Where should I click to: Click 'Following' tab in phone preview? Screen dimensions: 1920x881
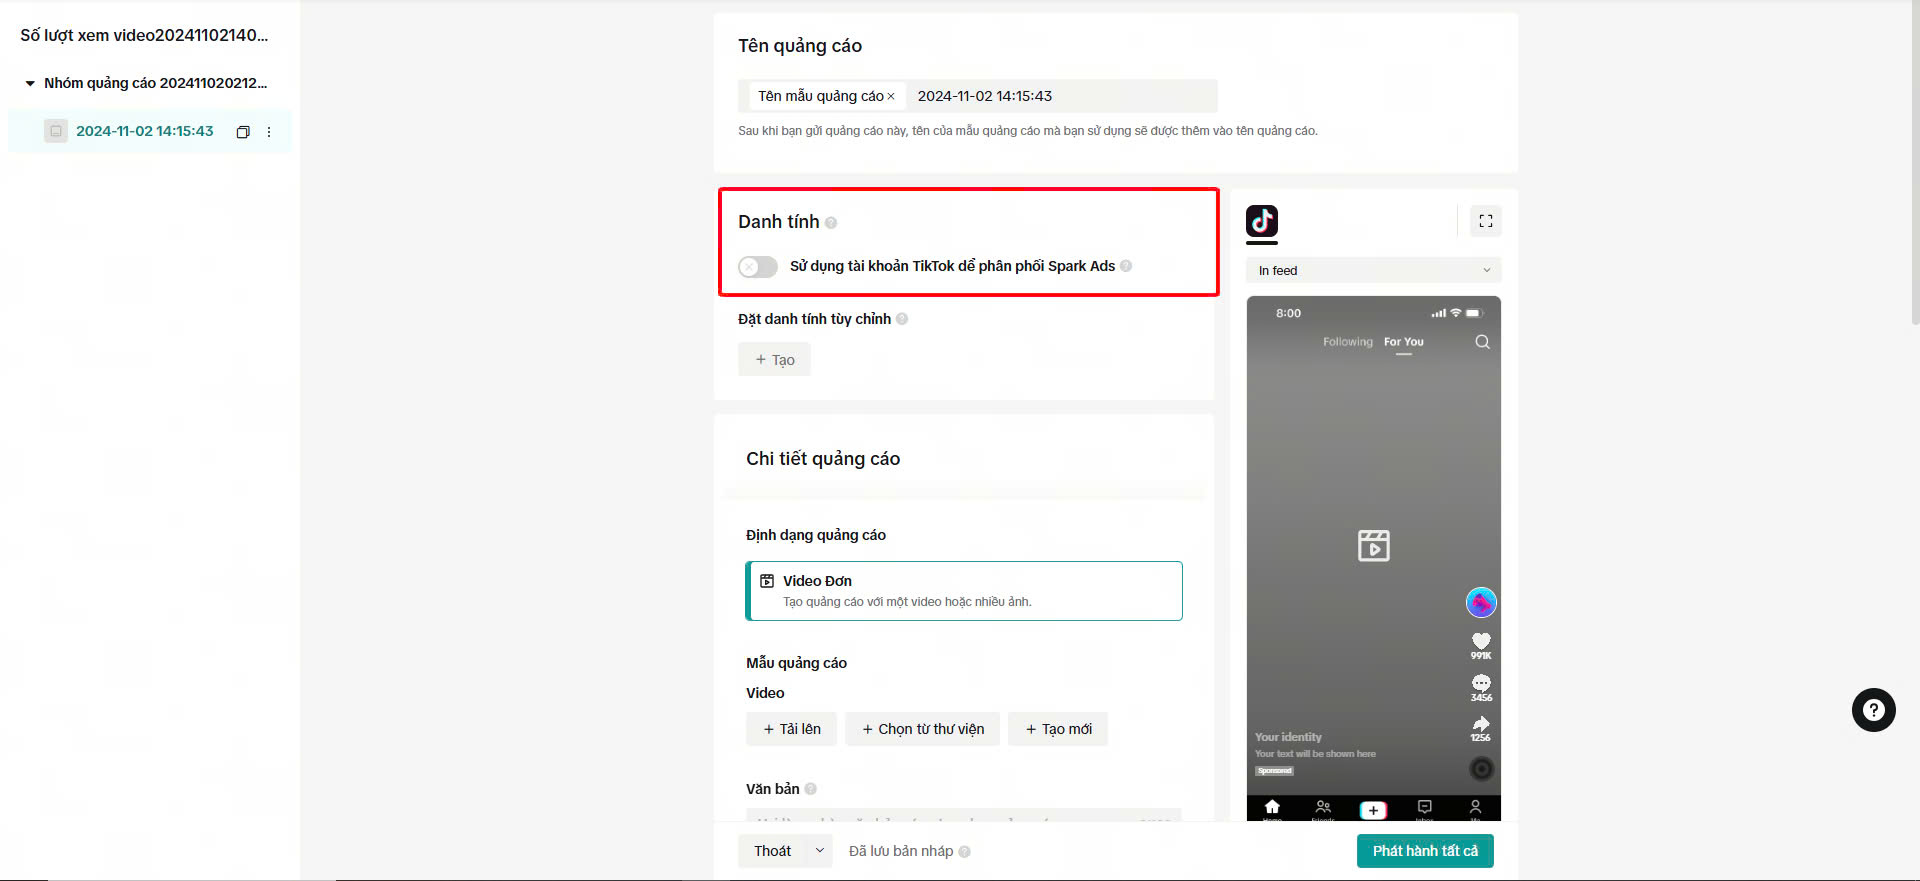point(1348,342)
